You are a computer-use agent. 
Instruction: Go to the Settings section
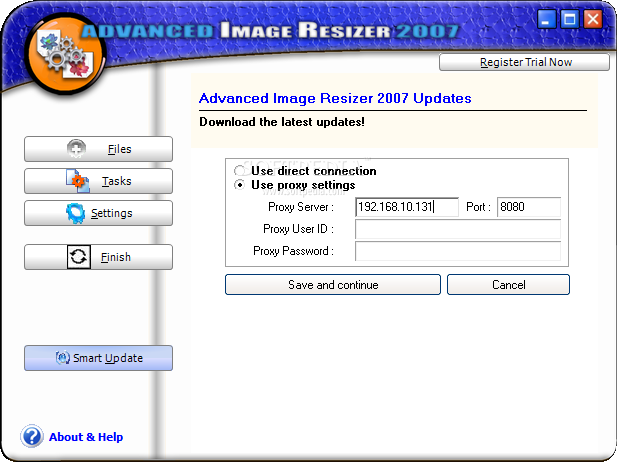click(x=98, y=213)
